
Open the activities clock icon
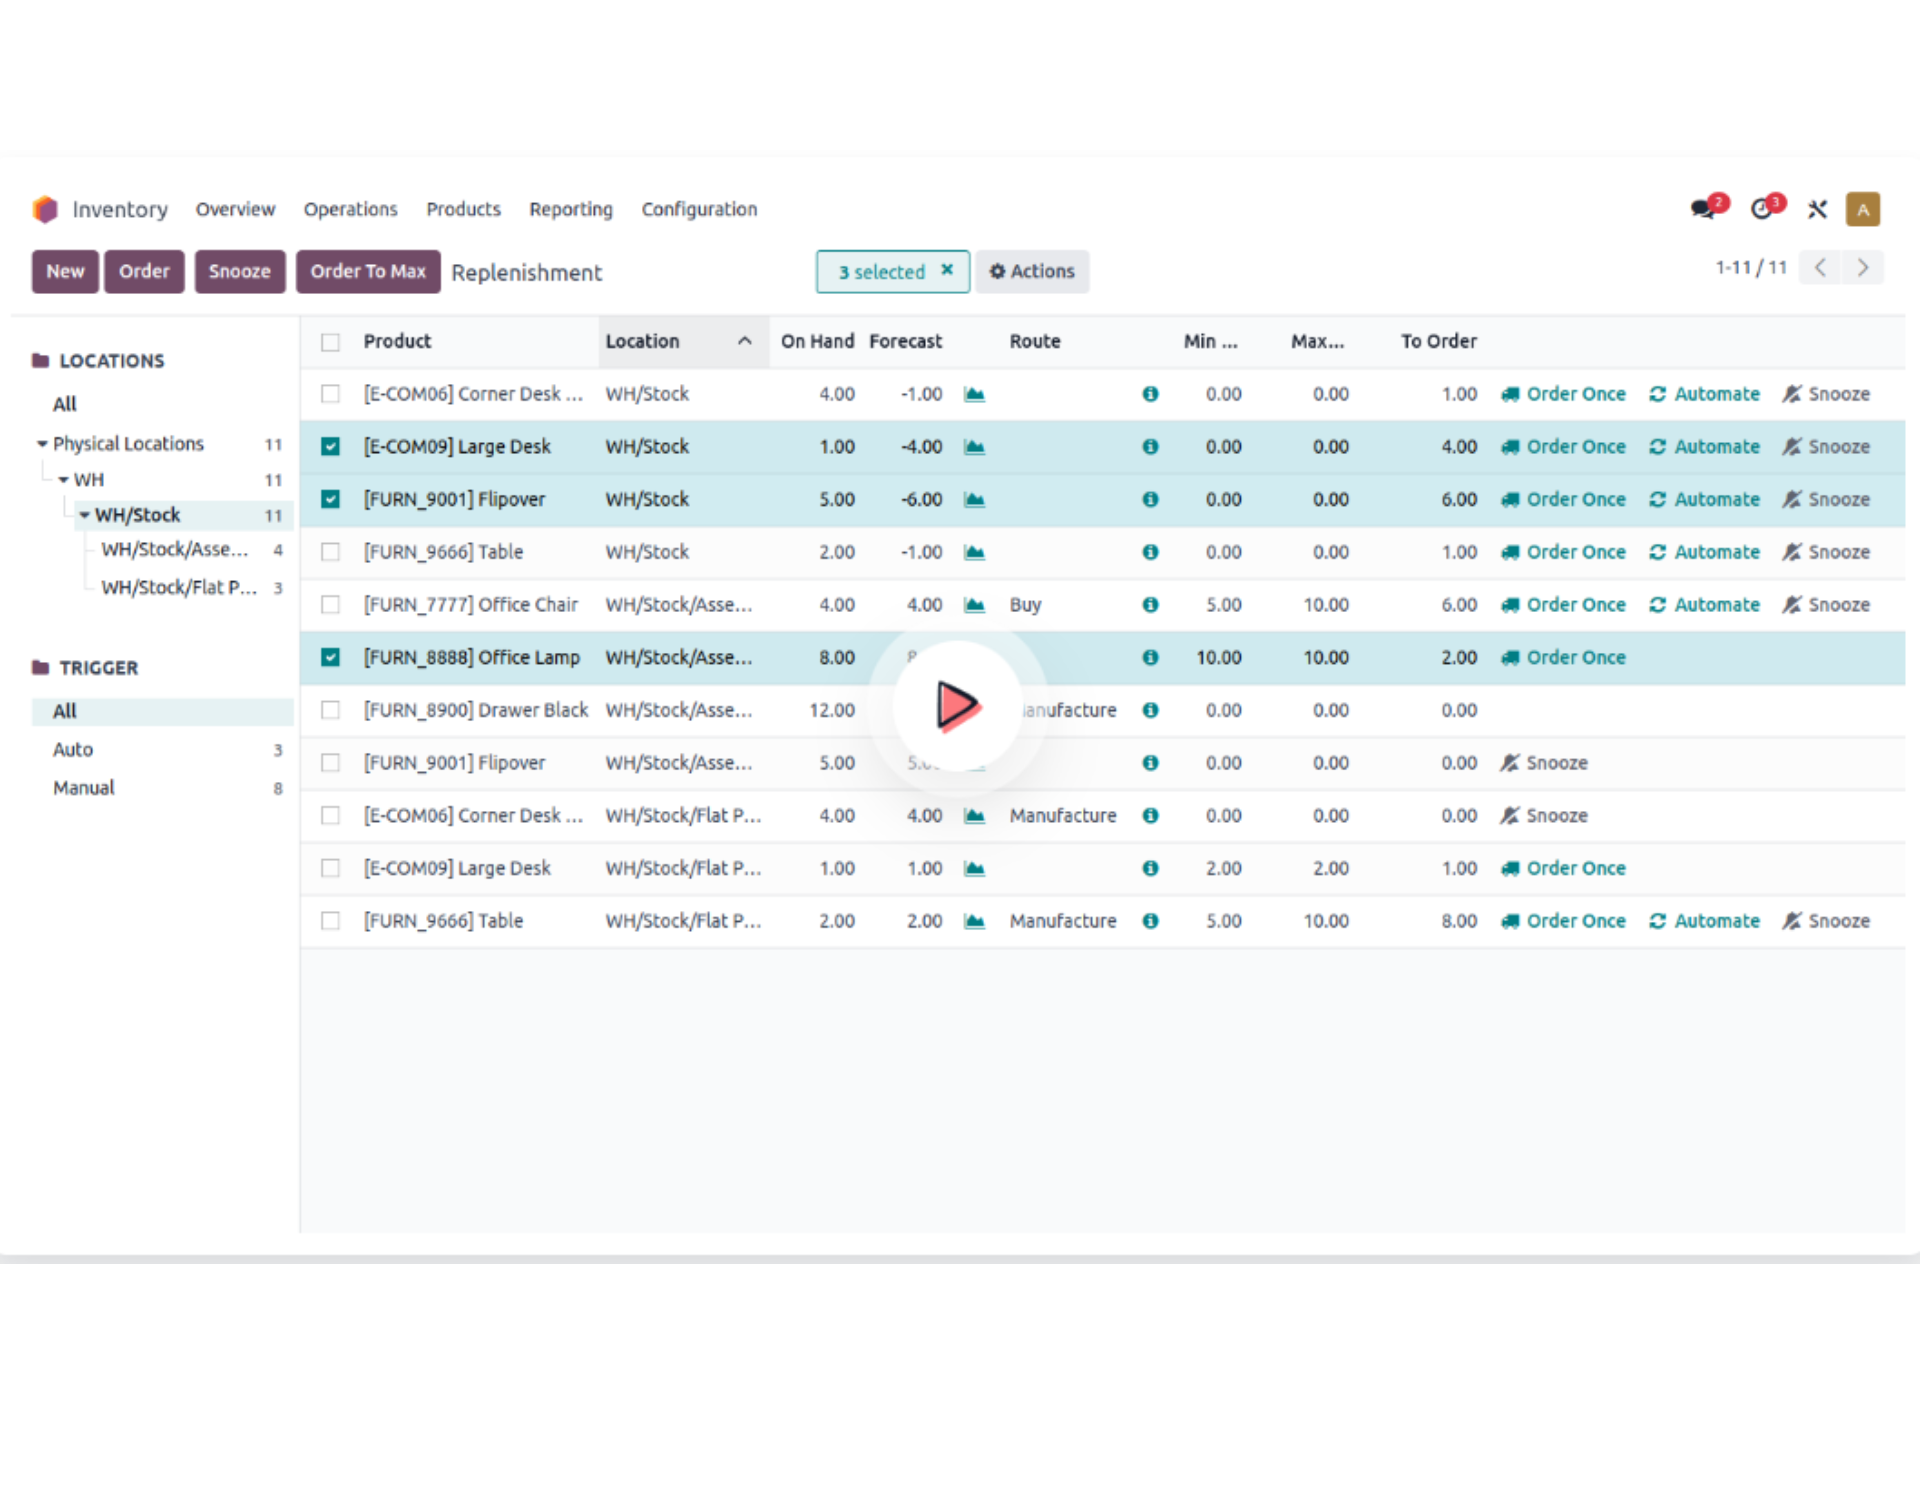[x=1763, y=209]
